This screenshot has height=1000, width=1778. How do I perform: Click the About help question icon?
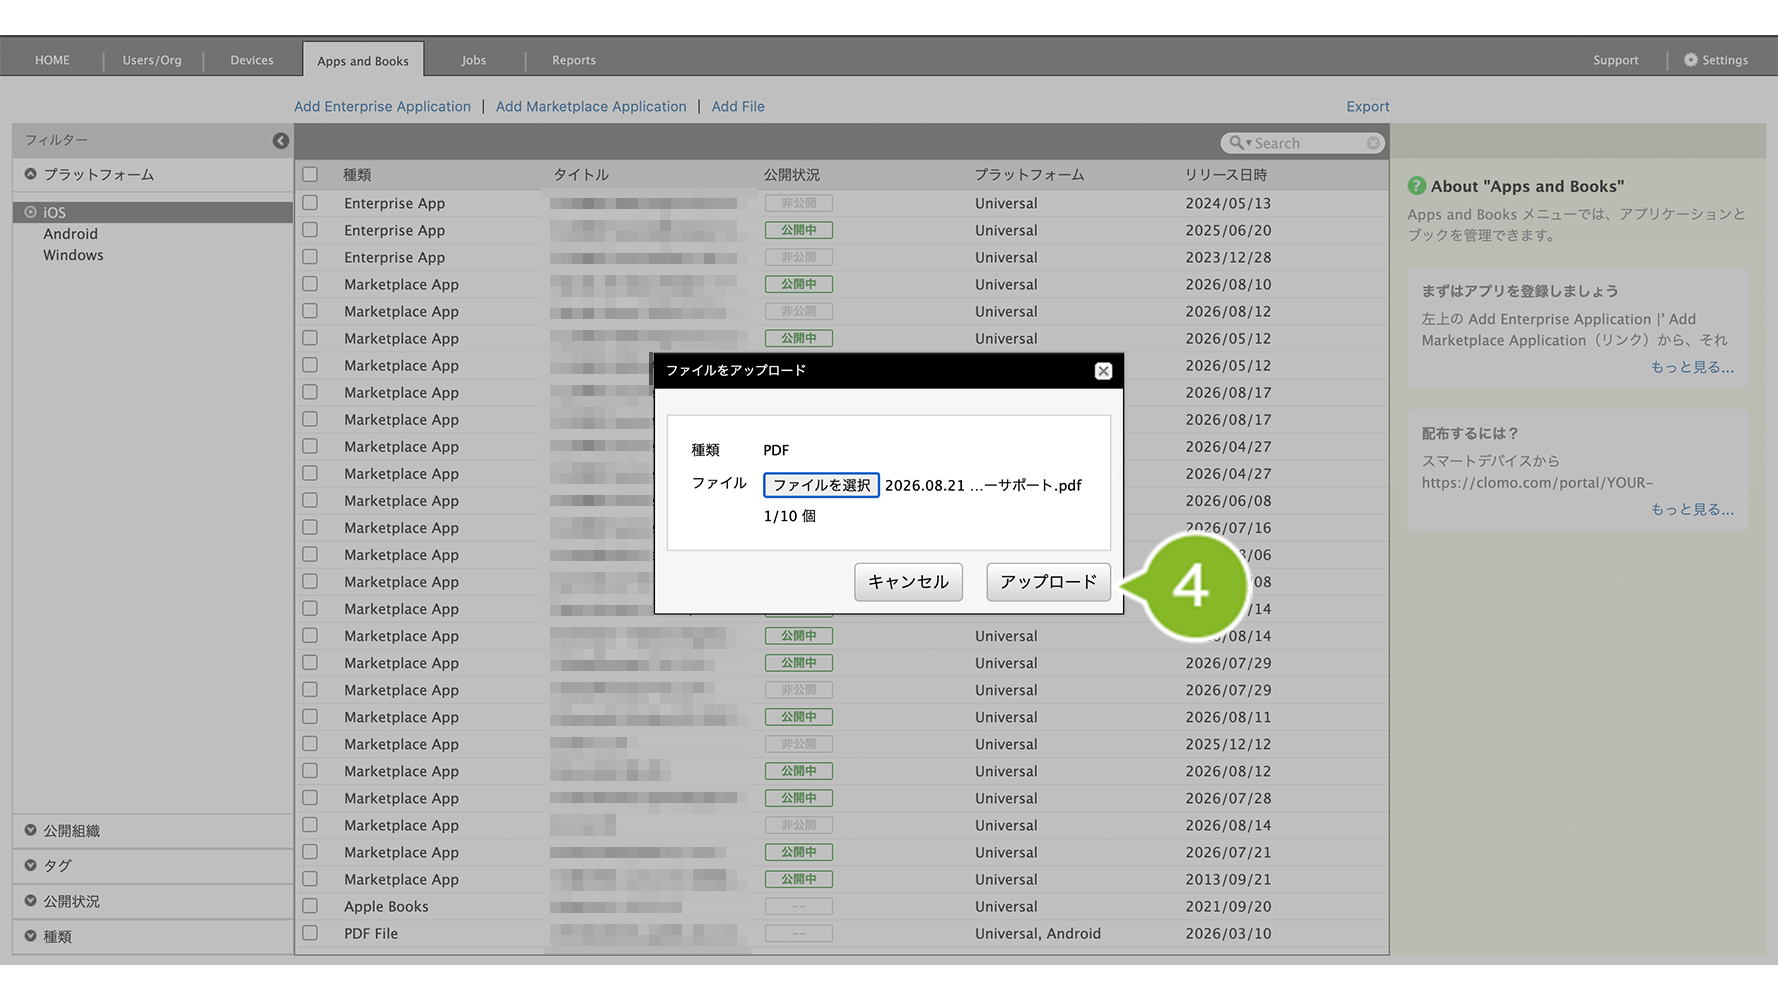click(x=1416, y=186)
